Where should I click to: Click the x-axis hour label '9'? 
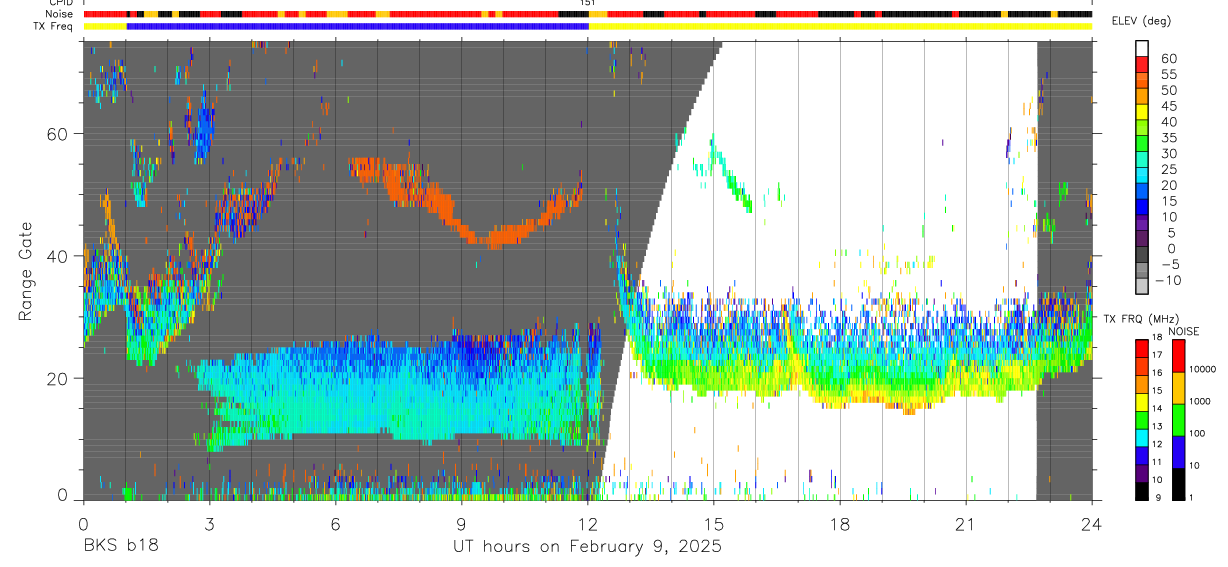click(461, 523)
